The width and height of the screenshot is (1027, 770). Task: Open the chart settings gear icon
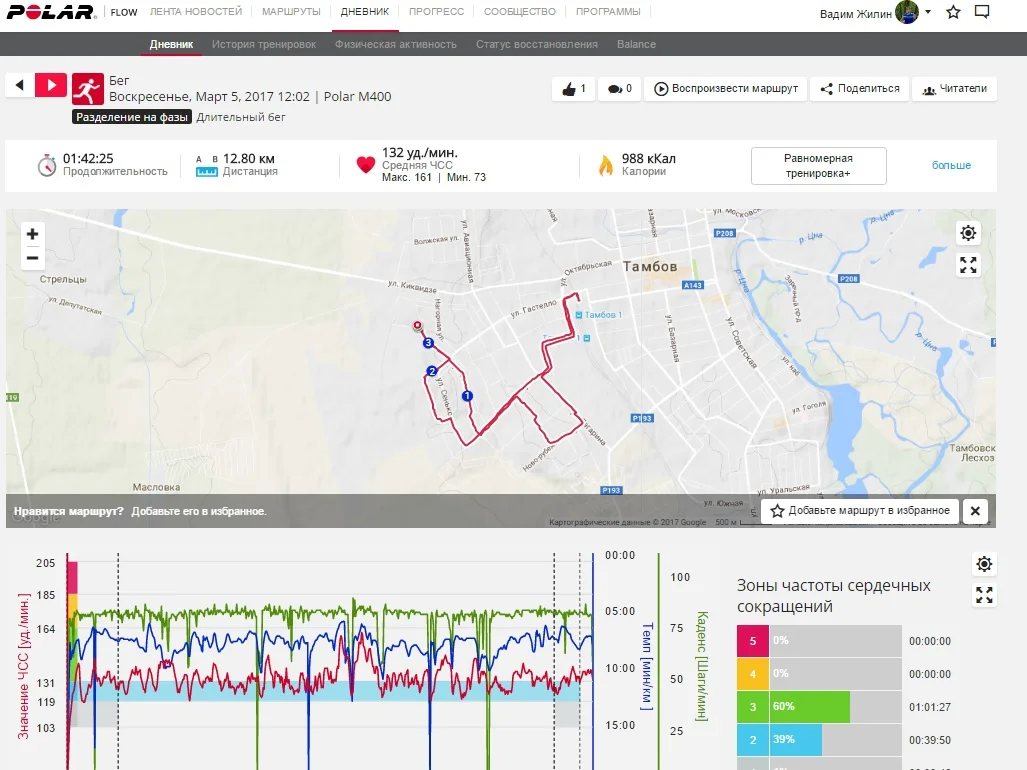(x=984, y=564)
